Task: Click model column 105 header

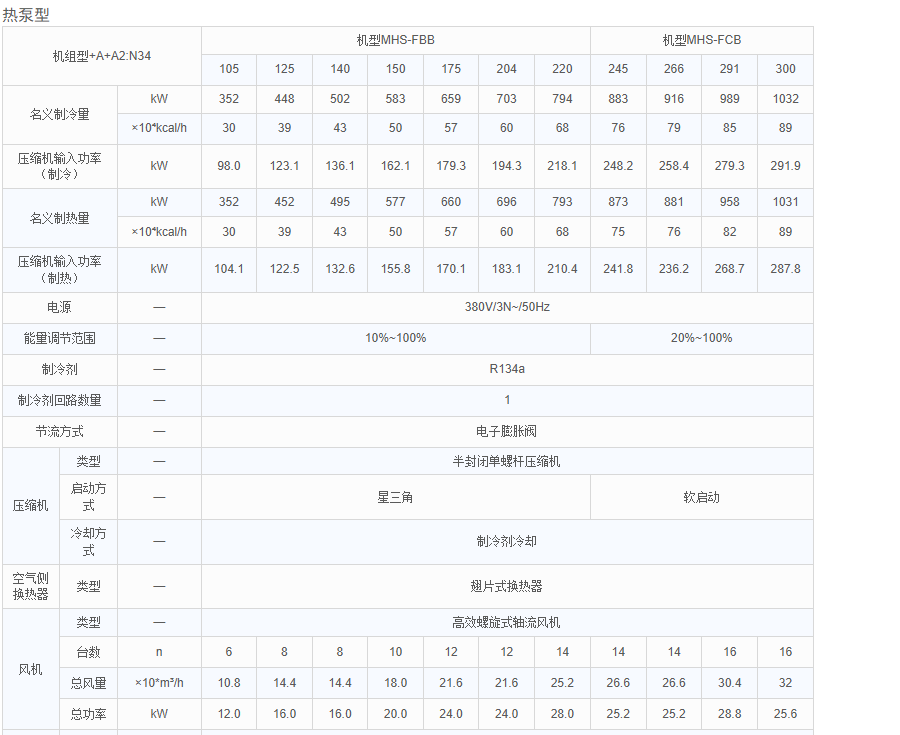Action: click(228, 70)
